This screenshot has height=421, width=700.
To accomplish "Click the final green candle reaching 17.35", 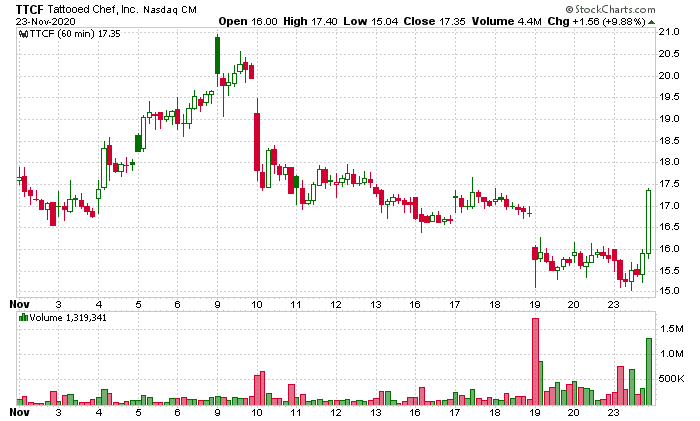I will pyautogui.click(x=649, y=222).
